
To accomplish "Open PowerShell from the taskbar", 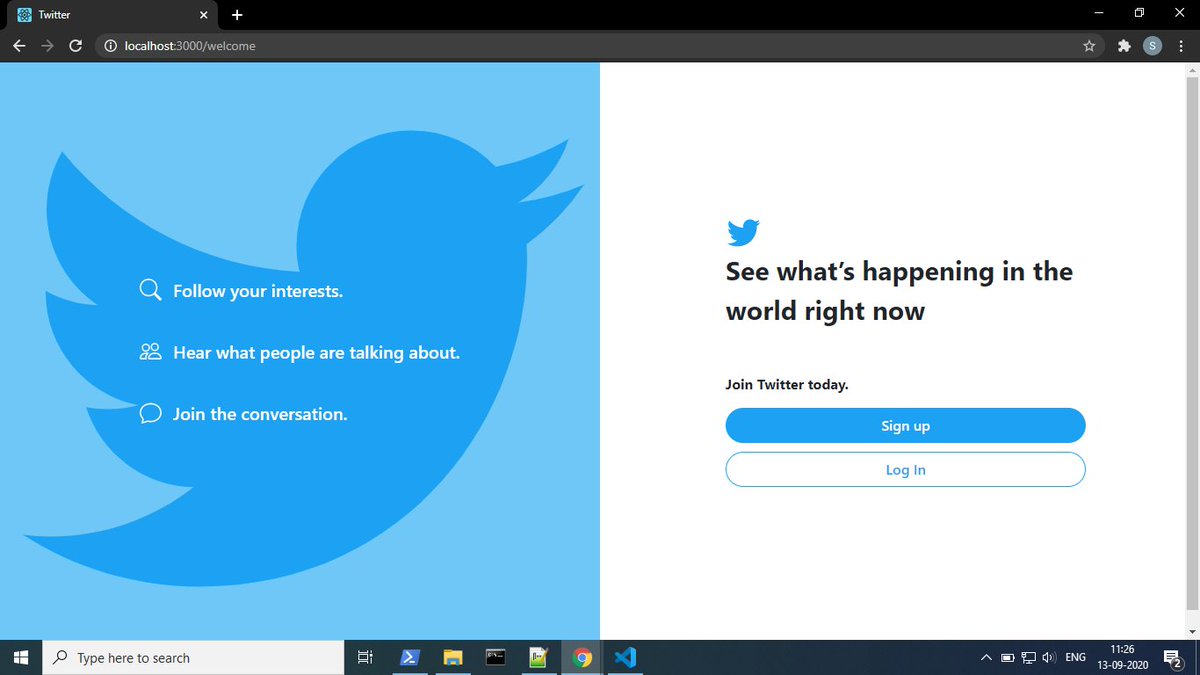I will click(410, 658).
